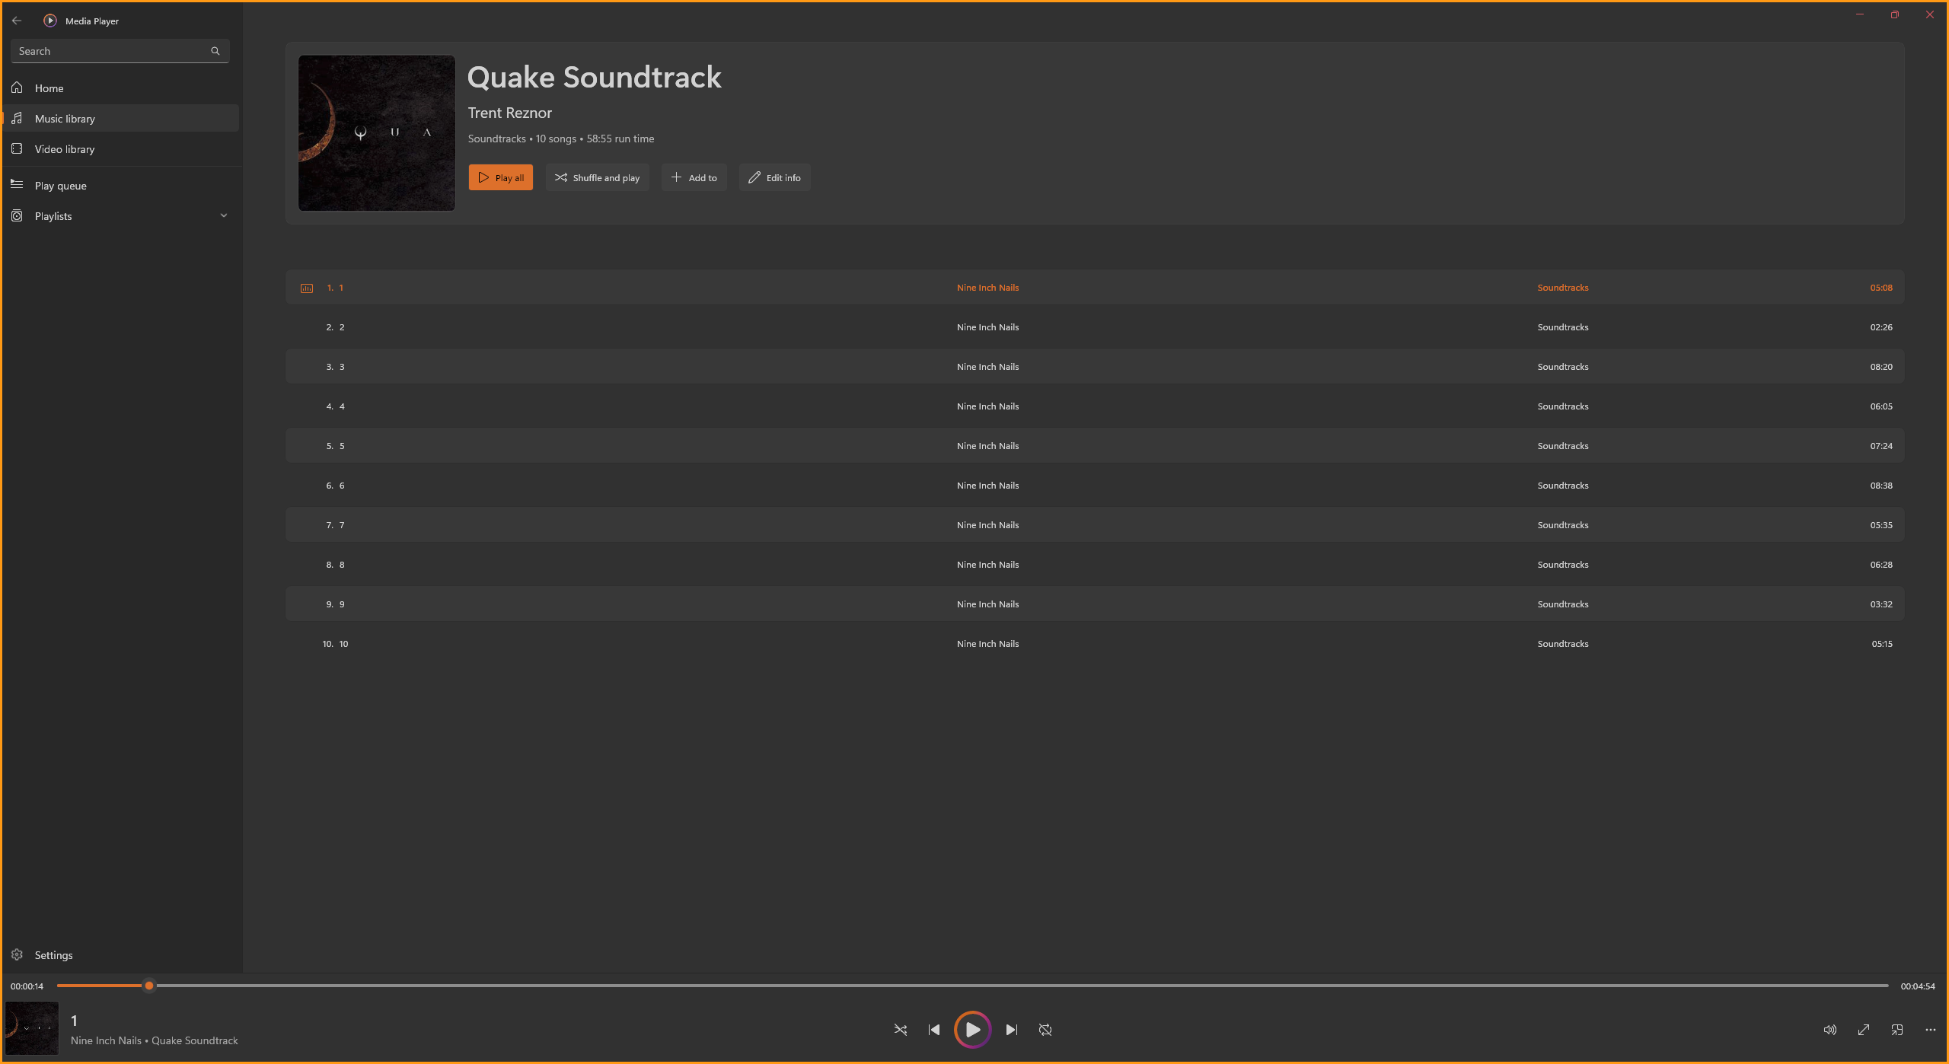Toggle repeat in playback controls
The height and width of the screenshot is (1064, 1949).
[1045, 1030]
